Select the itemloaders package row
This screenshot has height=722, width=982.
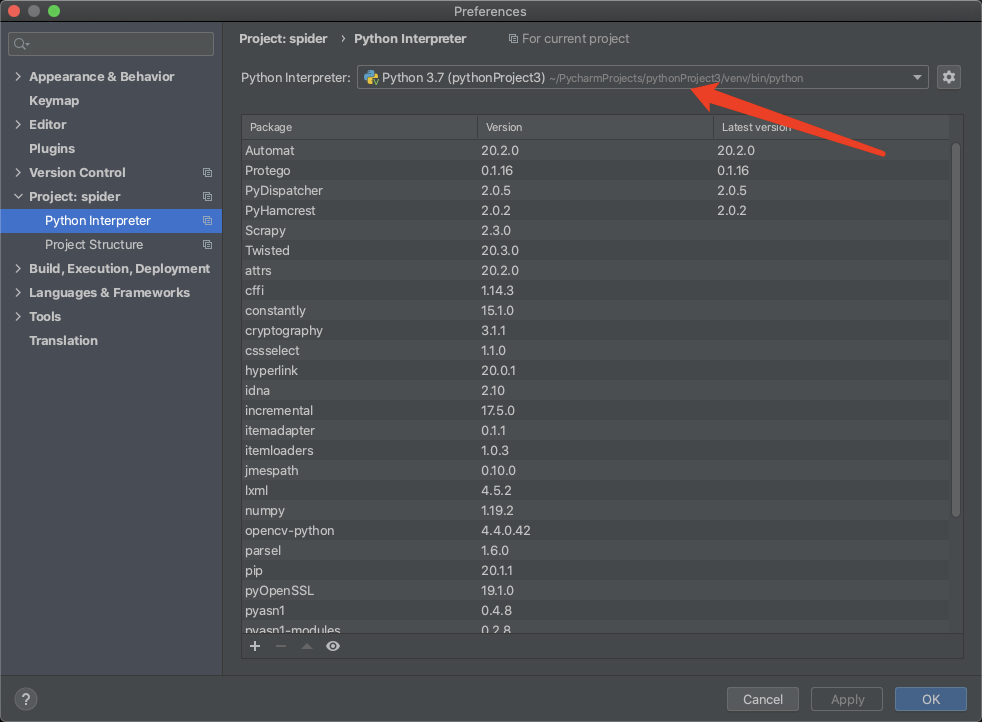pos(596,451)
